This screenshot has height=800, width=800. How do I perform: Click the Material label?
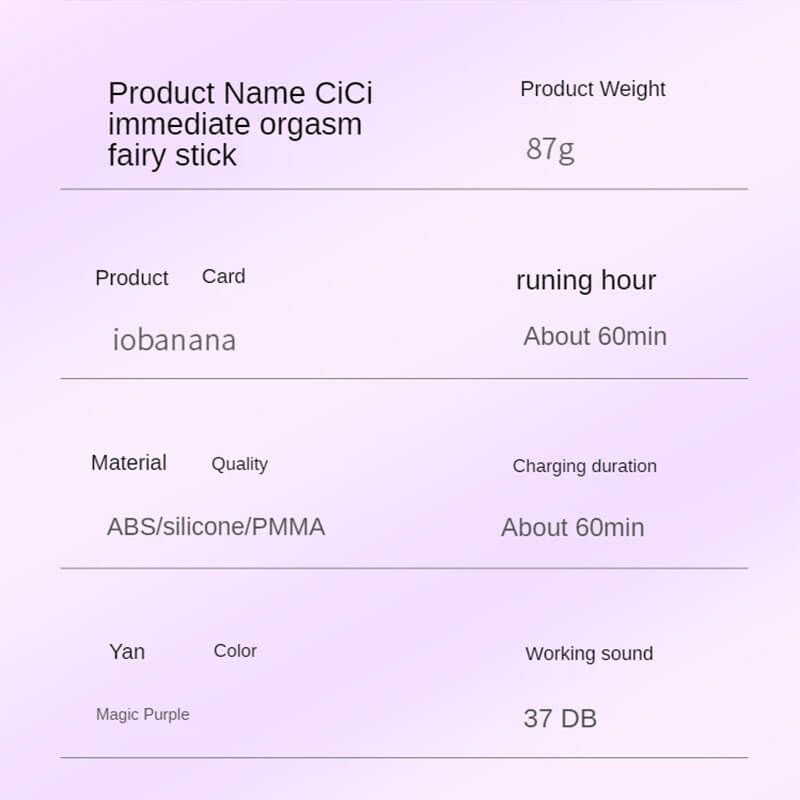tap(129, 463)
